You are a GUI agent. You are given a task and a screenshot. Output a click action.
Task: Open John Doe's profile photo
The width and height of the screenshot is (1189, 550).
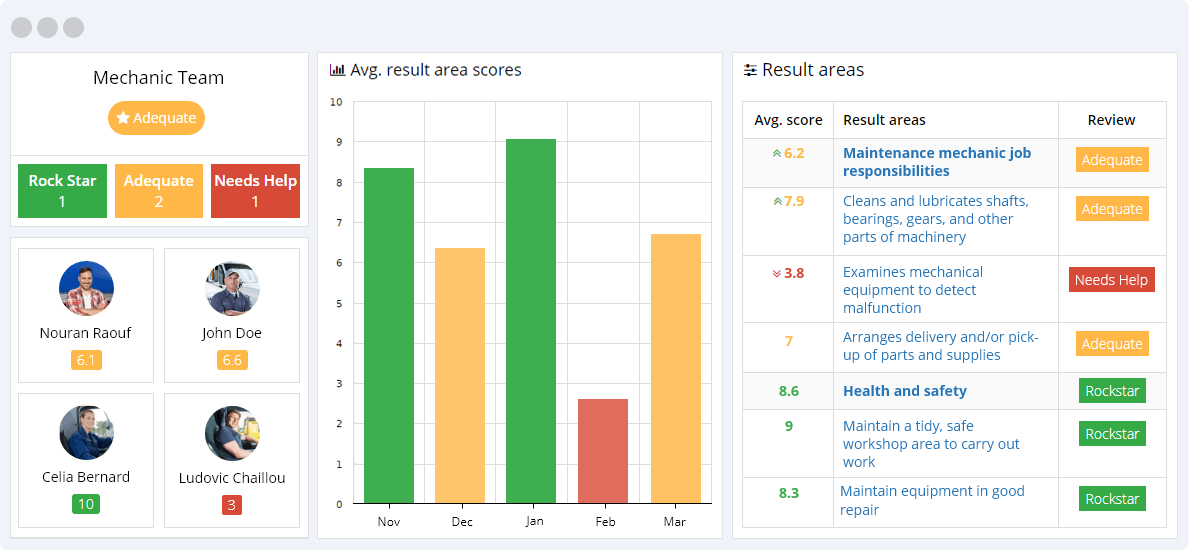(232, 289)
